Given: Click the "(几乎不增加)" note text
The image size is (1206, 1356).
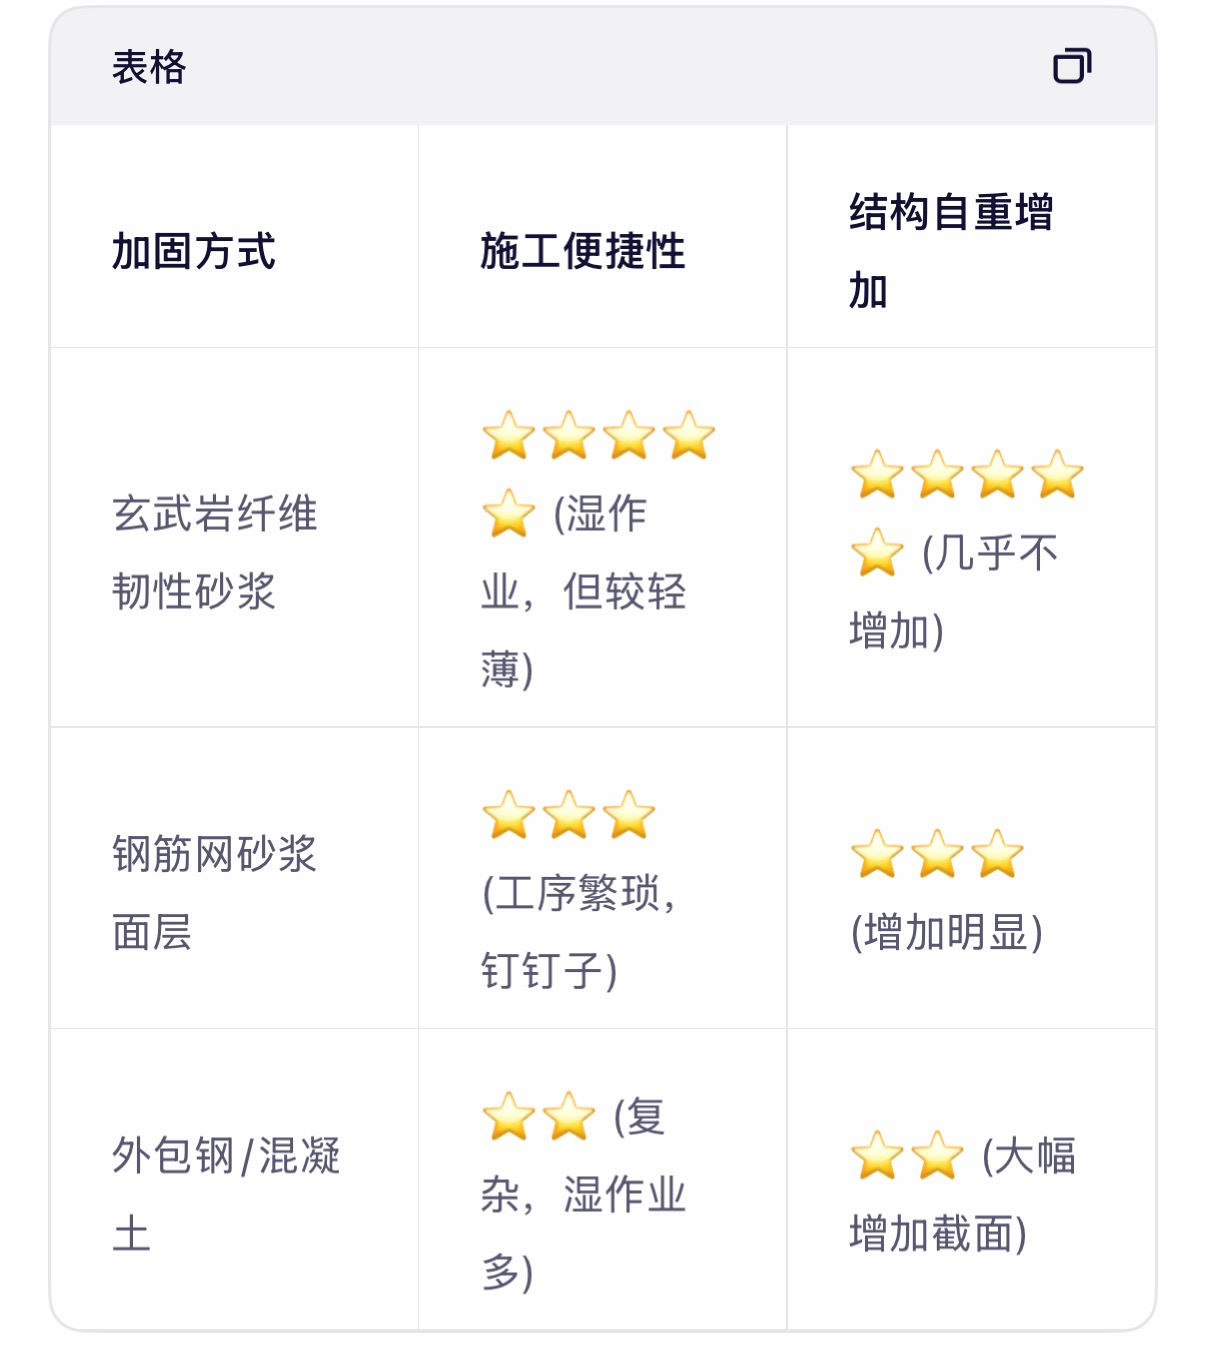Looking at the screenshot, I should 988,553.
